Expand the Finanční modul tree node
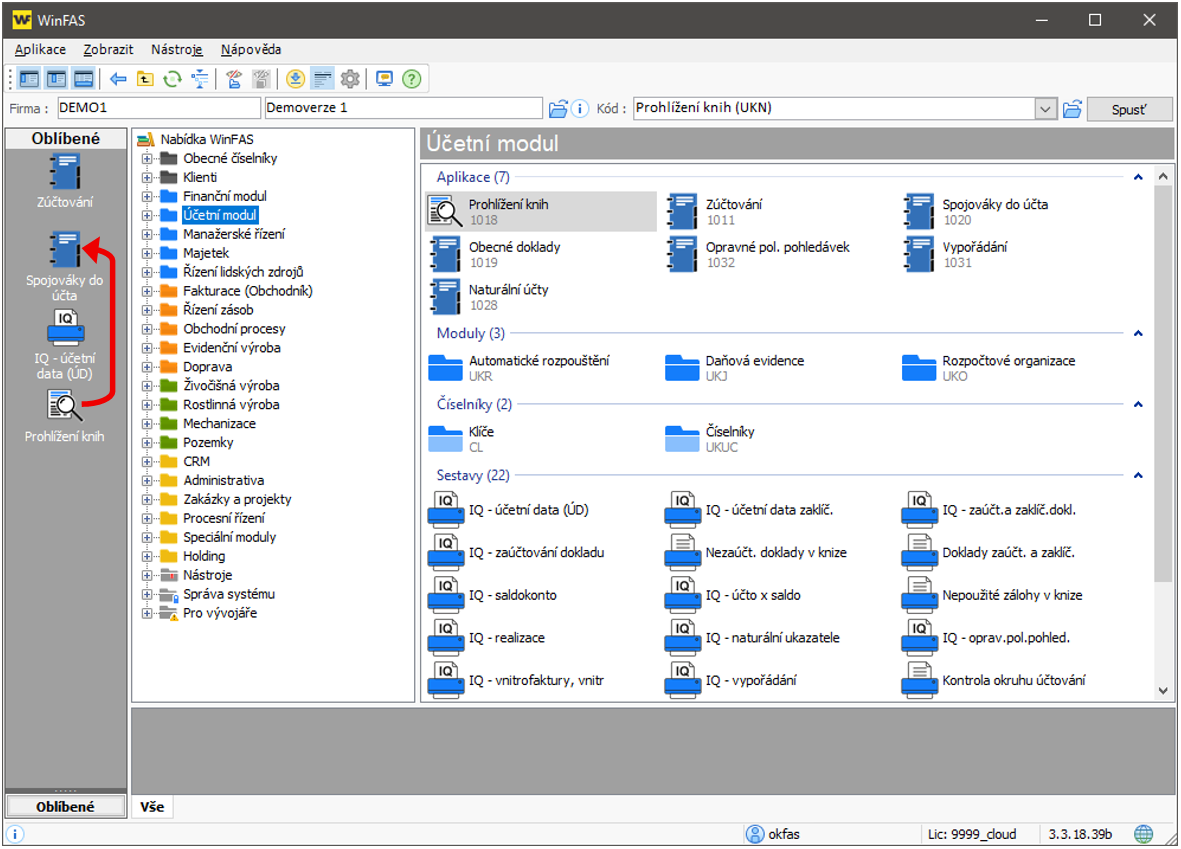1181x849 pixels. pyautogui.click(x=147, y=196)
